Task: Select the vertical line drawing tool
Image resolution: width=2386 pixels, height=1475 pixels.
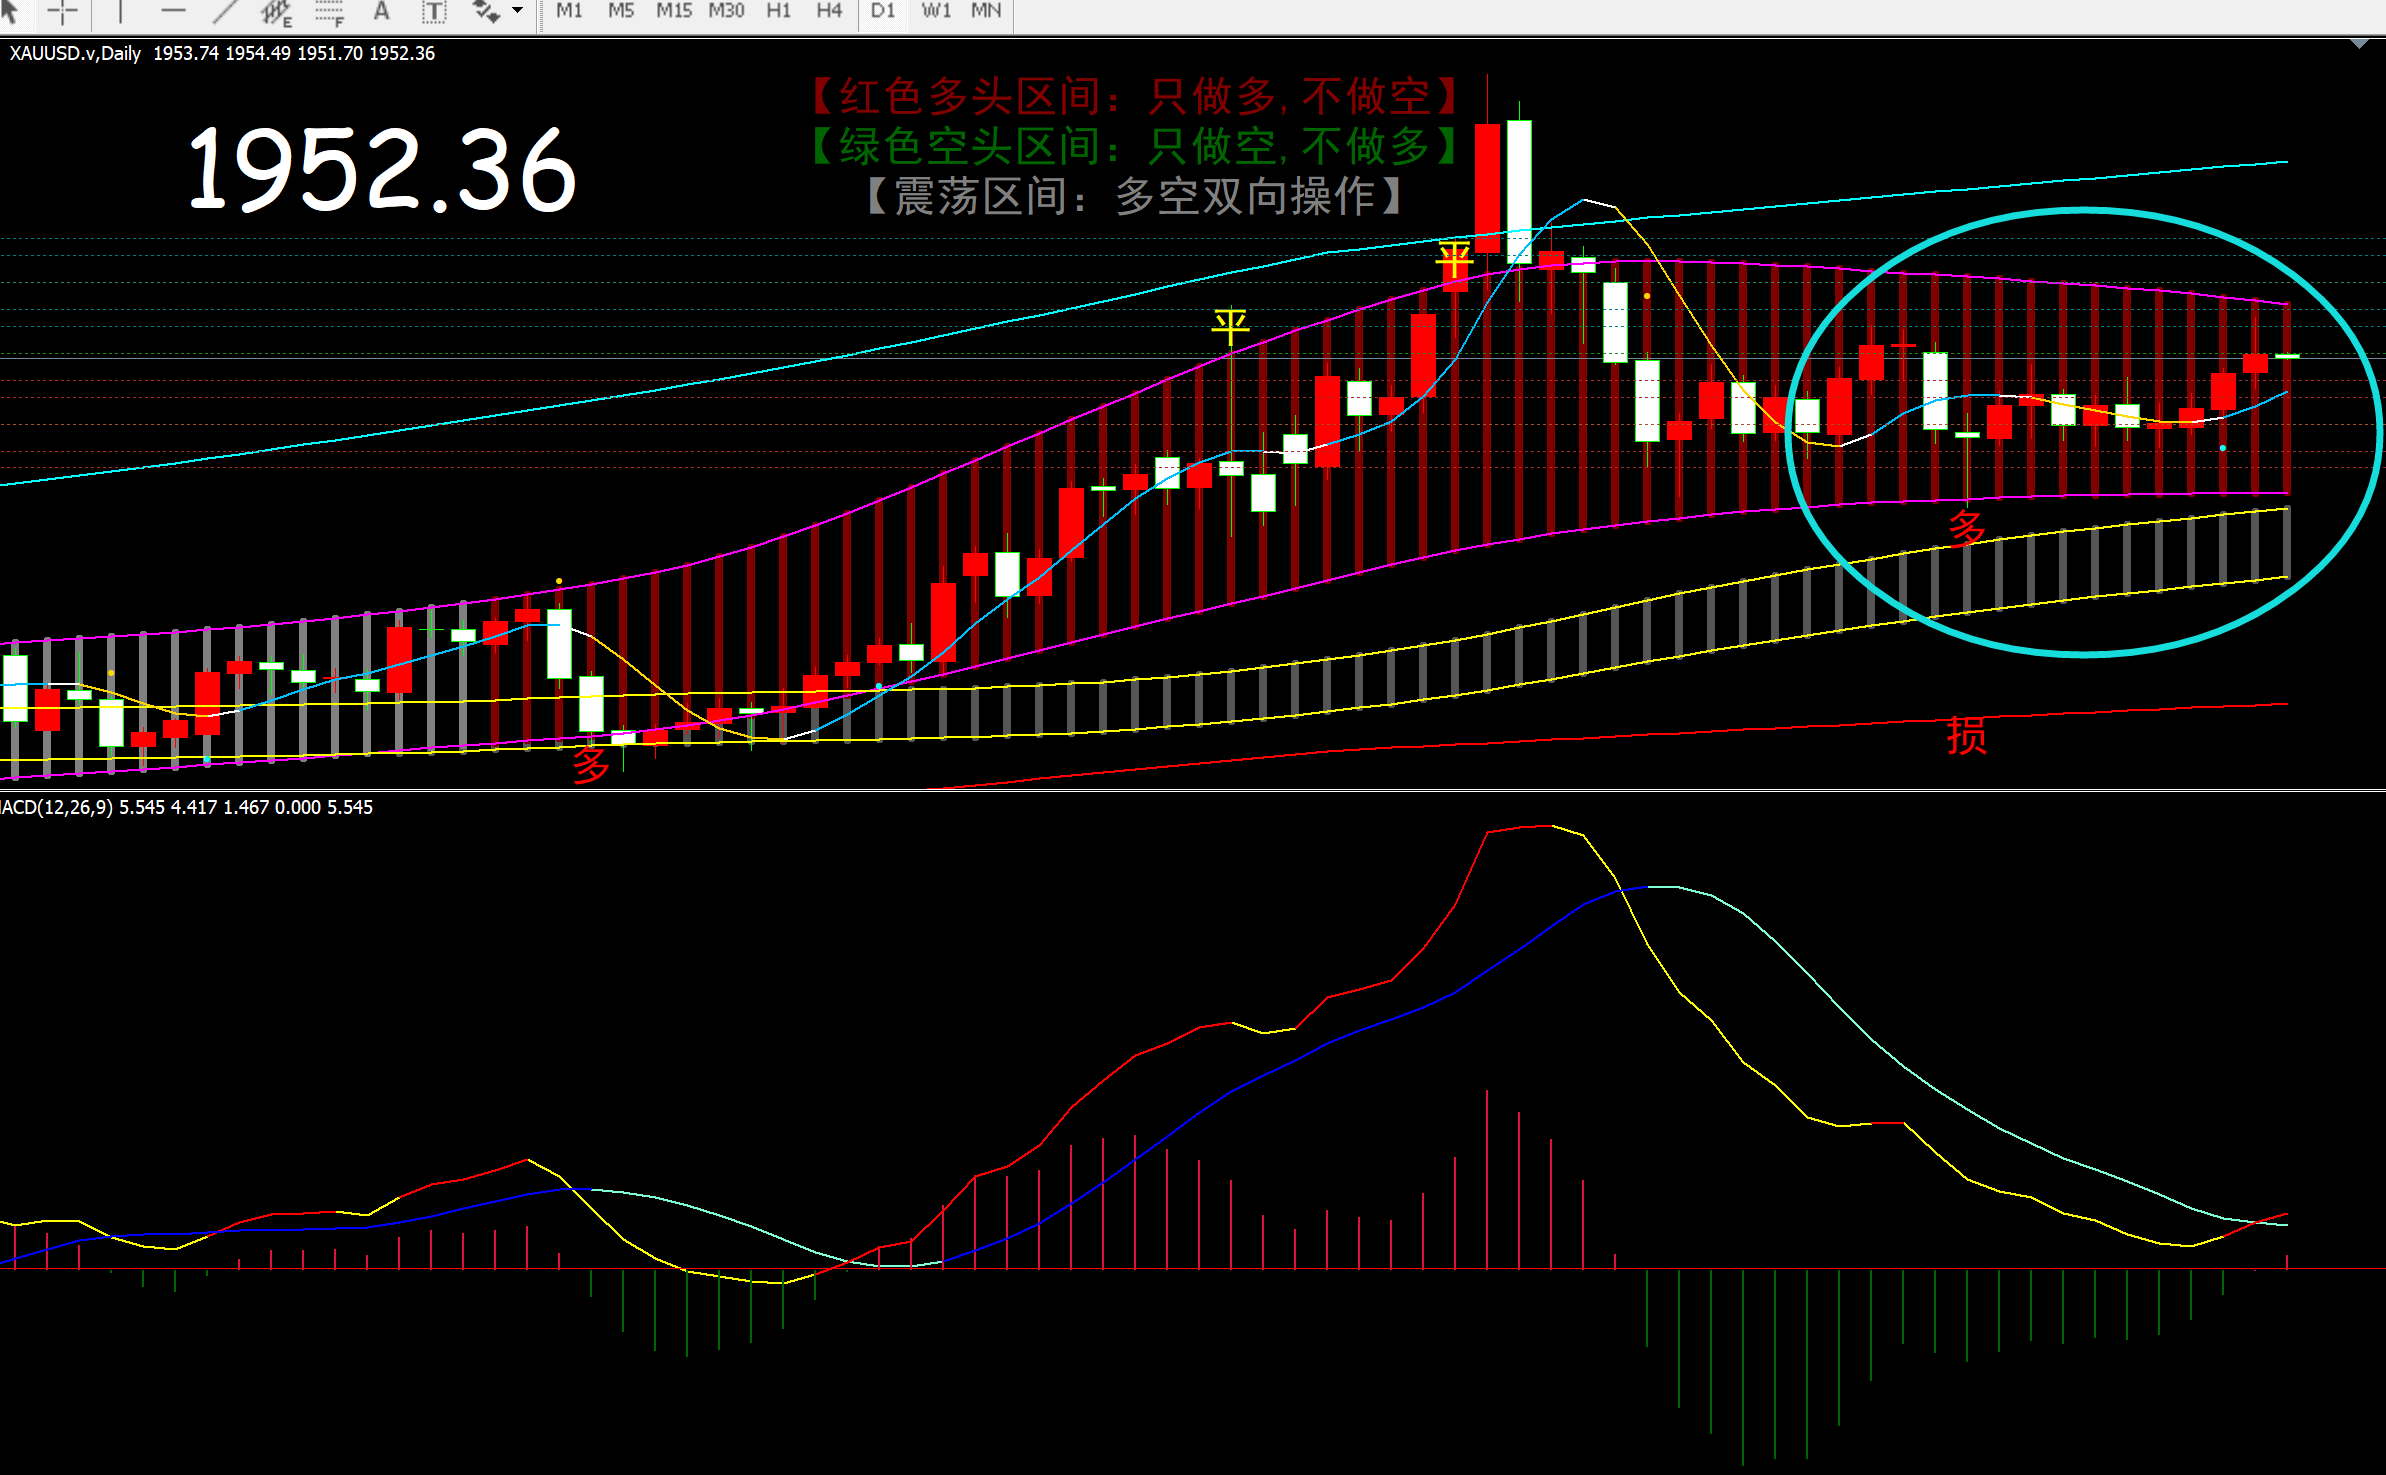Action: coord(120,11)
